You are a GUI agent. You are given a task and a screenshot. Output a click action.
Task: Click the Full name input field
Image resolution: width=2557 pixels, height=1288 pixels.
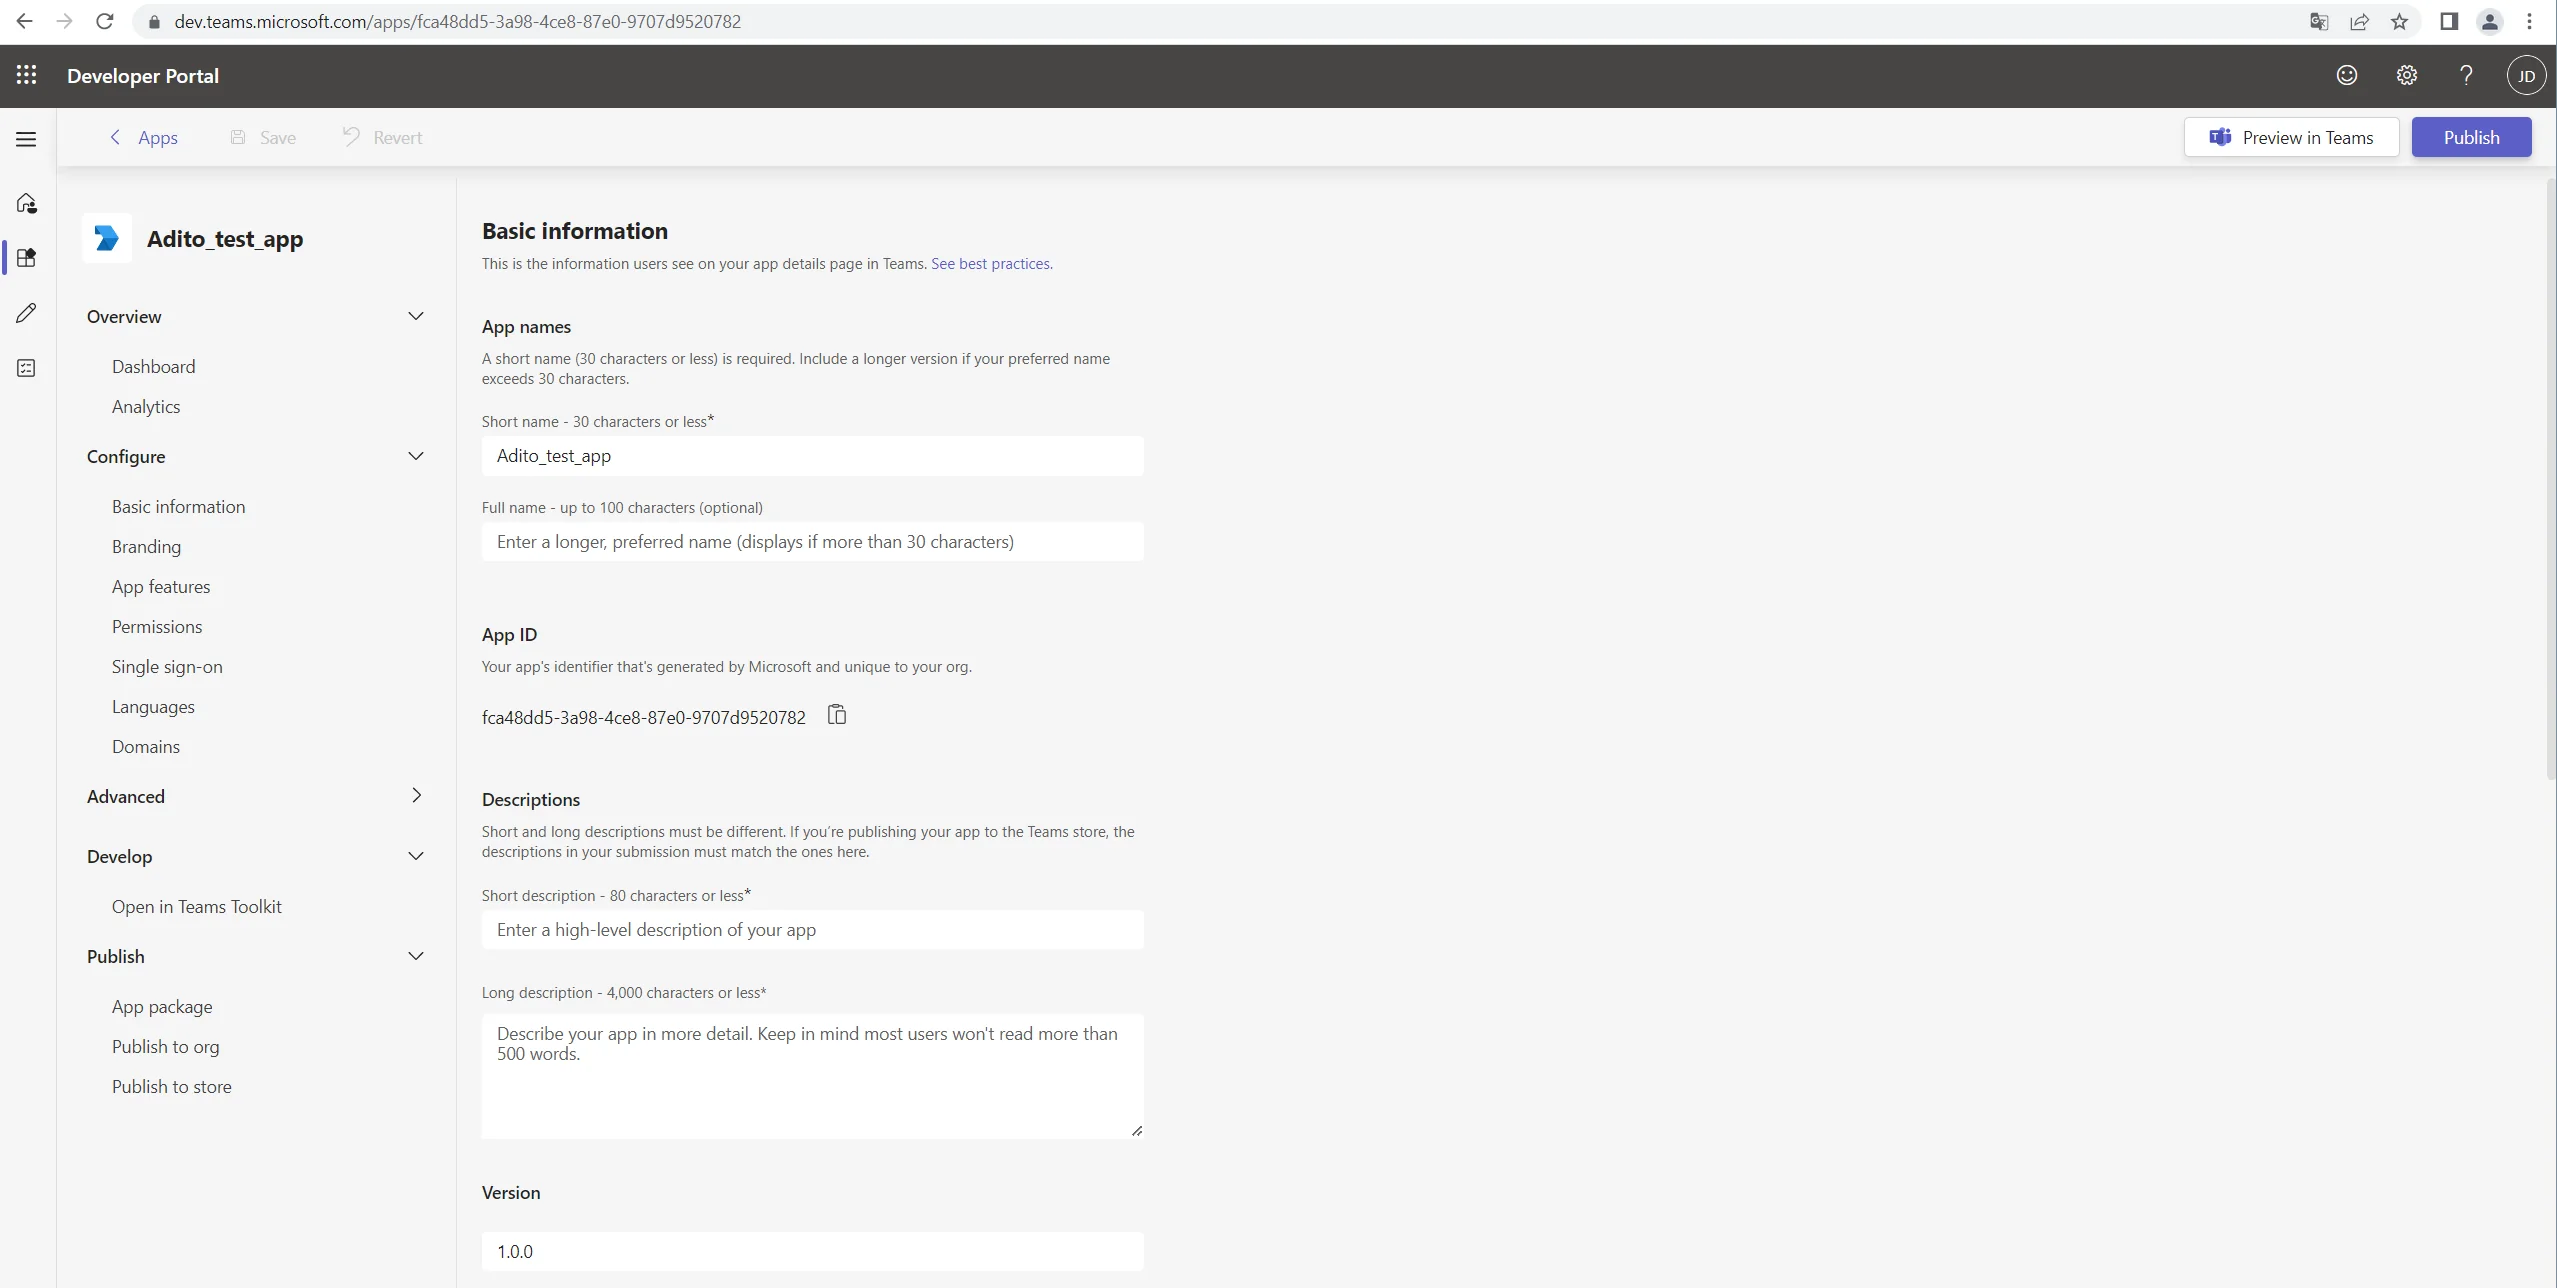(812, 542)
